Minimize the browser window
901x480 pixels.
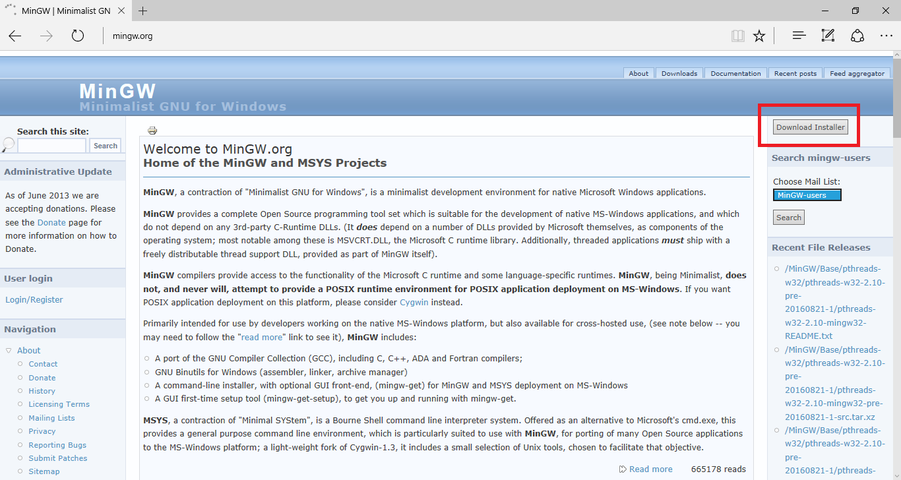825,10
